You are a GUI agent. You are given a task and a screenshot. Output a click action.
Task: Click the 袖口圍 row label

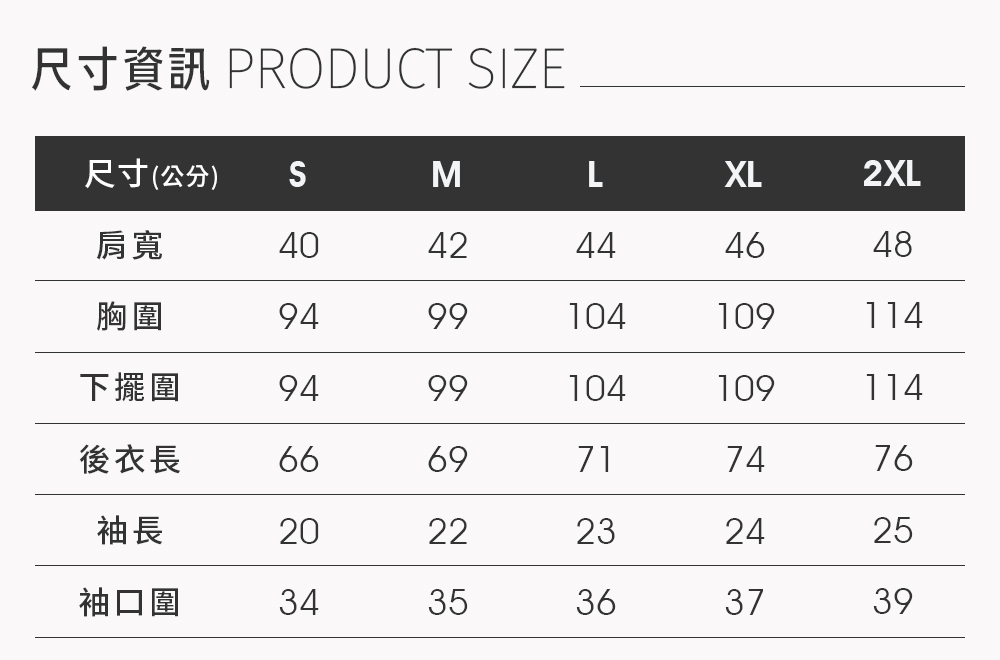[130, 602]
